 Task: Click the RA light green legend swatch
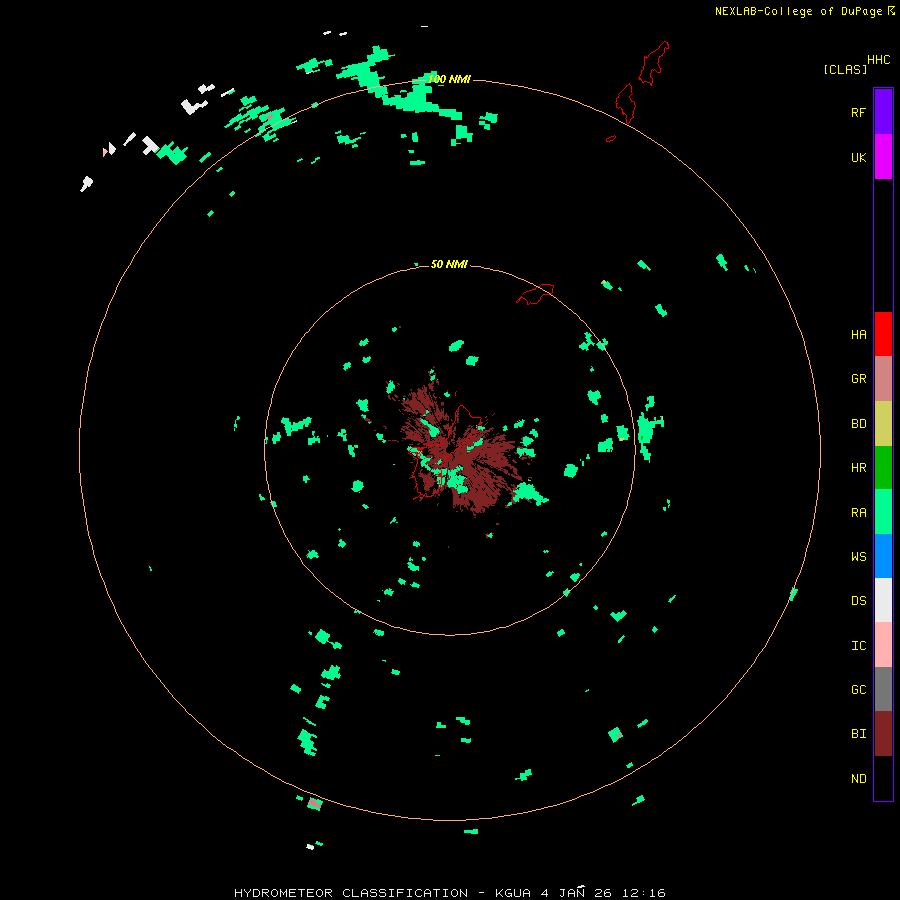883,512
